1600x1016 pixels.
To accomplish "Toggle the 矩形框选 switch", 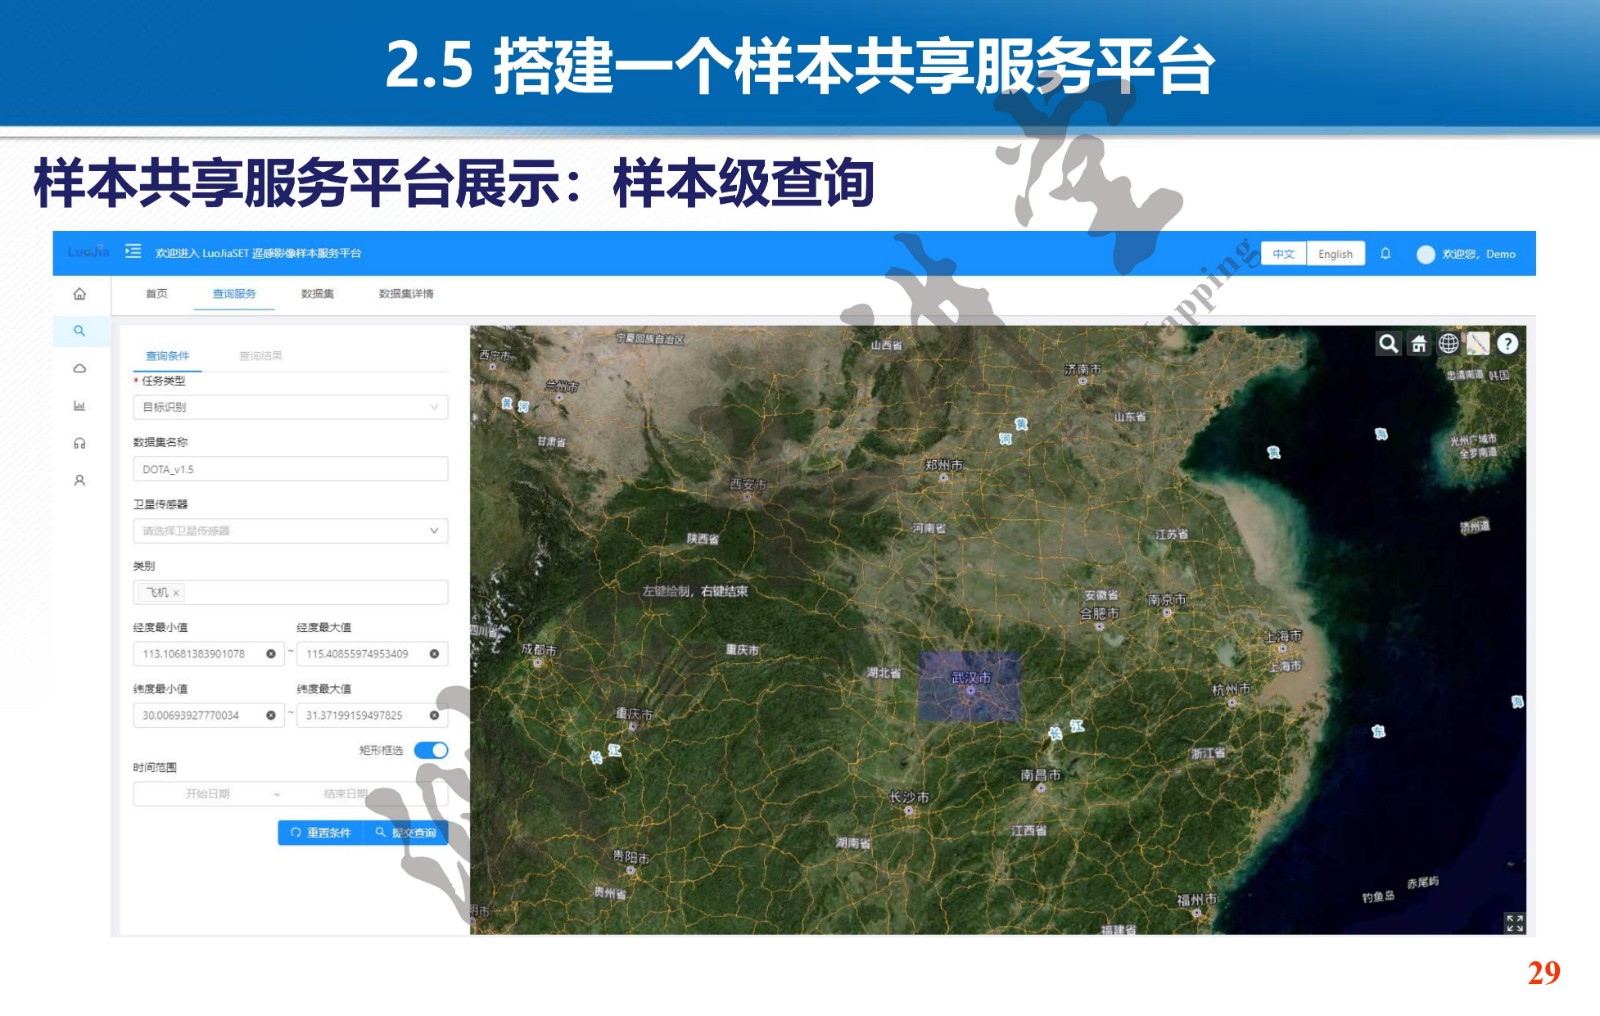I will [x=431, y=750].
